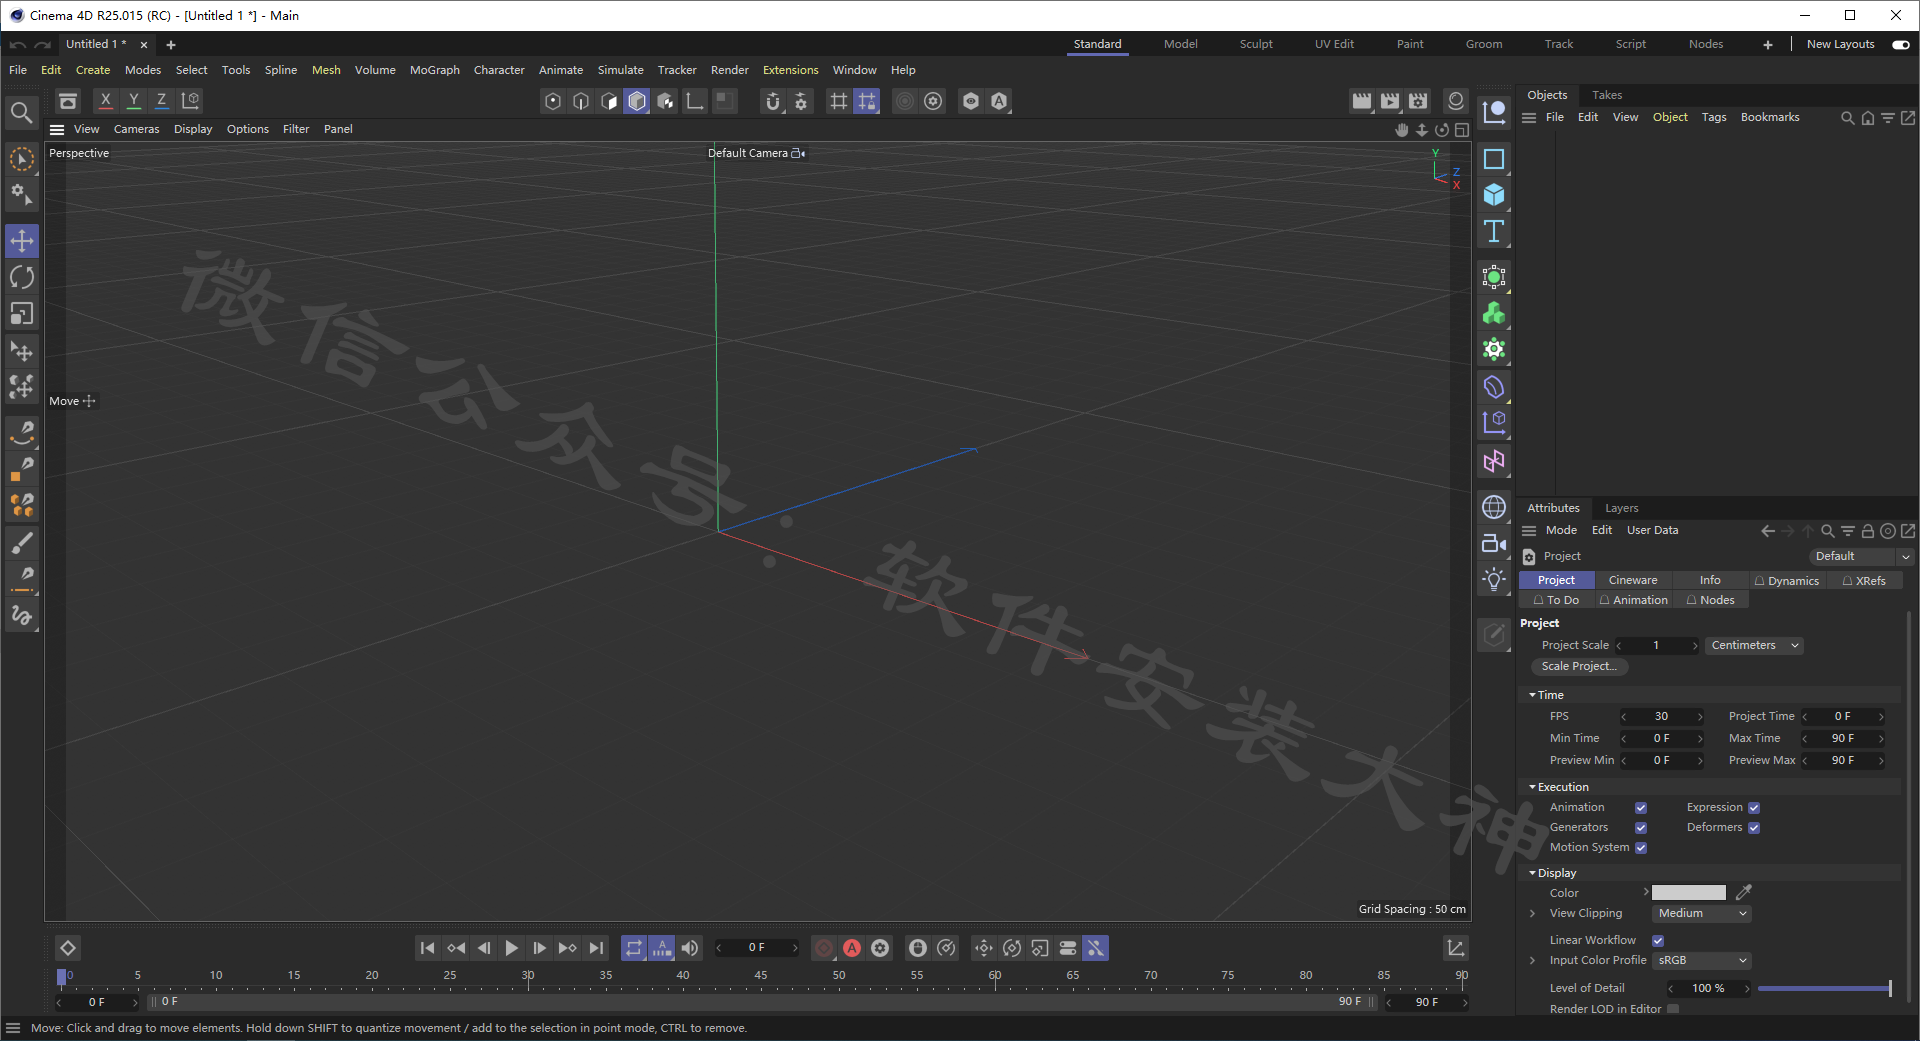Select the Scale tool in left toolbar
Image resolution: width=1920 pixels, height=1041 pixels.
22,314
